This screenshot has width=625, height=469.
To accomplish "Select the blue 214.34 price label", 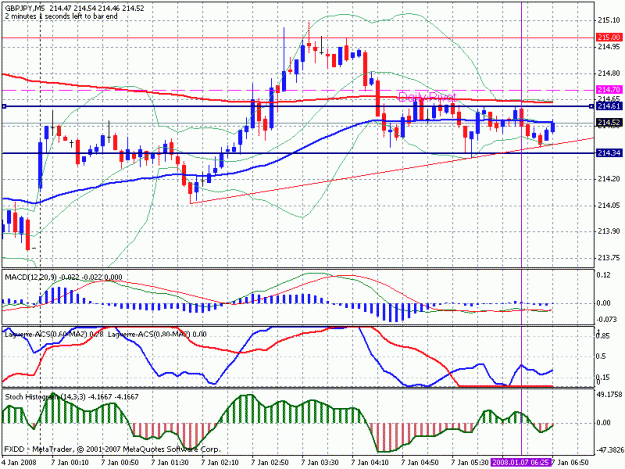I will coord(609,153).
